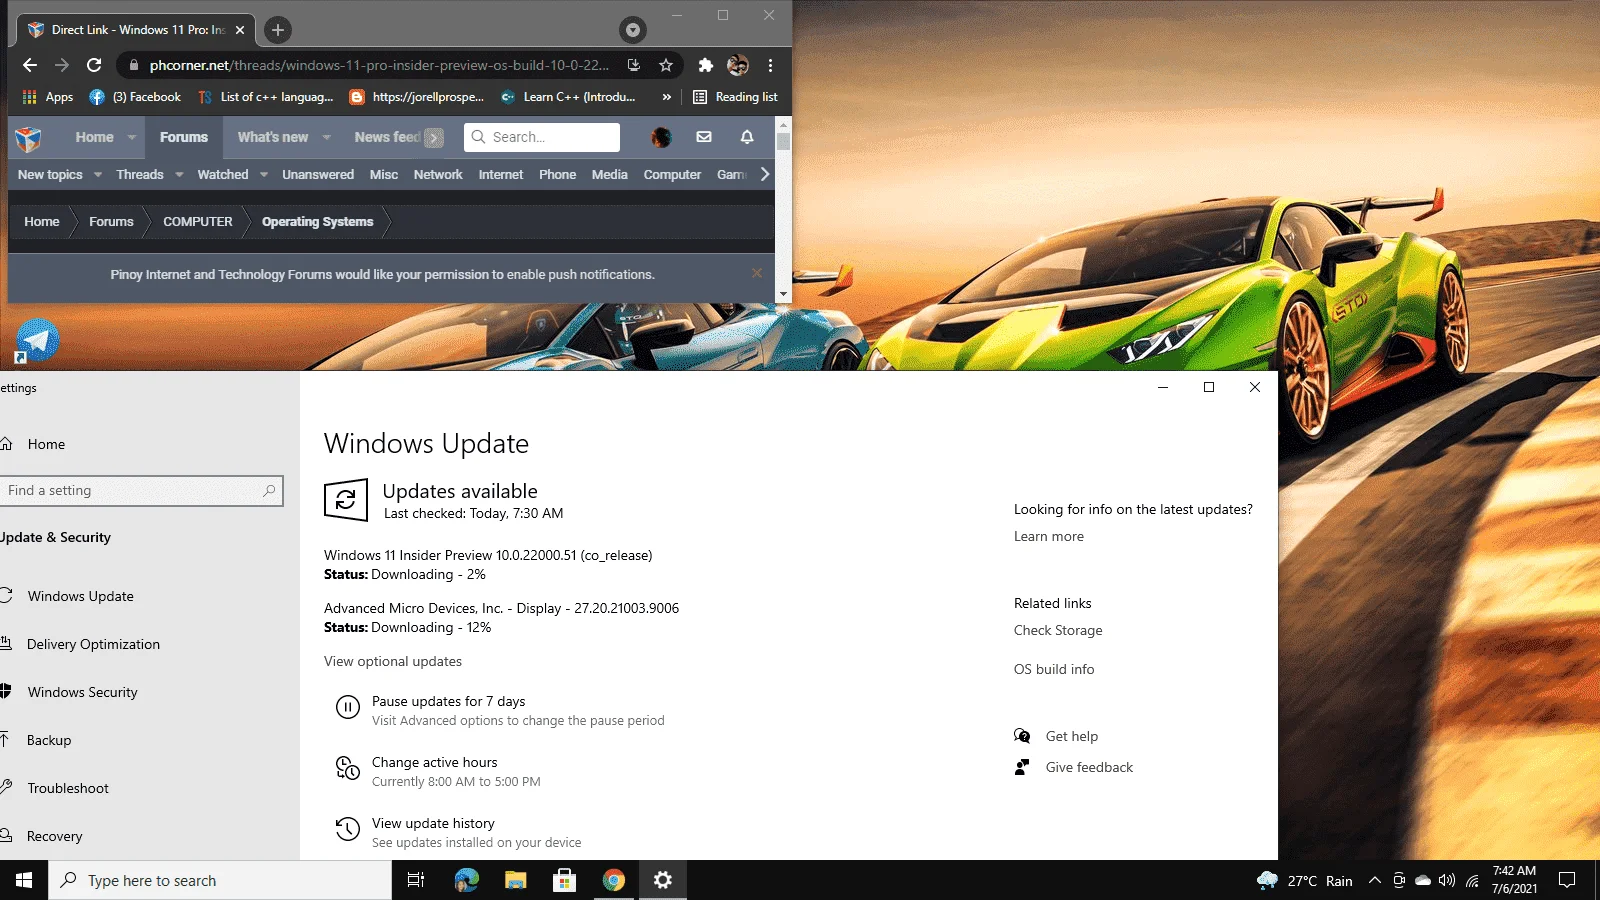
Task: Show hidden system tray icons
Action: [1375, 880]
